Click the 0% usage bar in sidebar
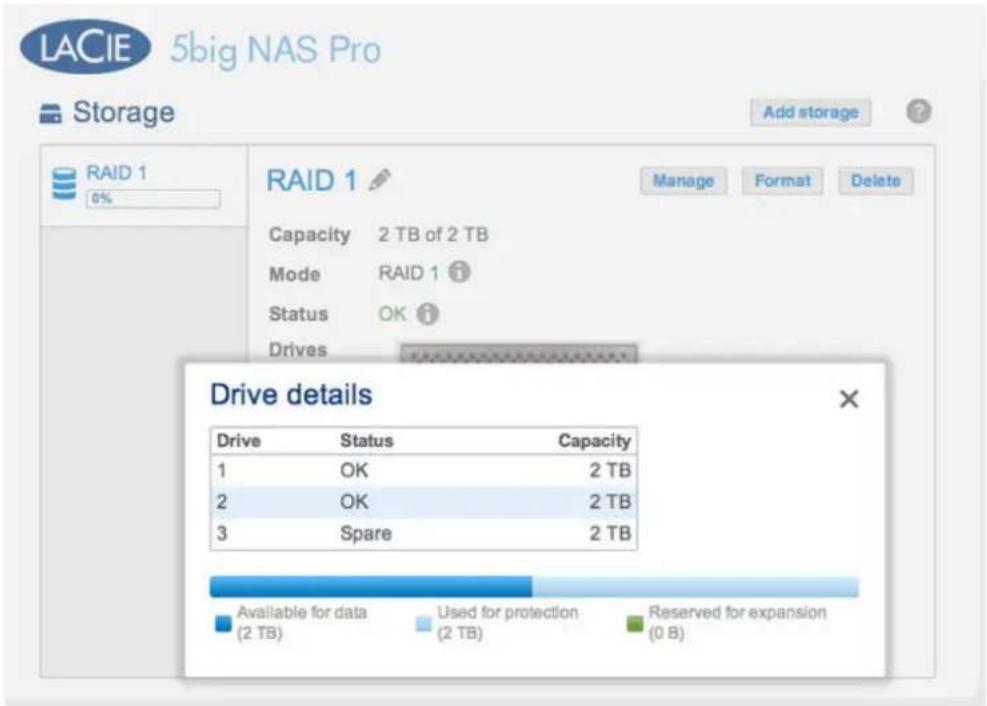The width and height of the screenshot is (987, 706). [x=153, y=199]
